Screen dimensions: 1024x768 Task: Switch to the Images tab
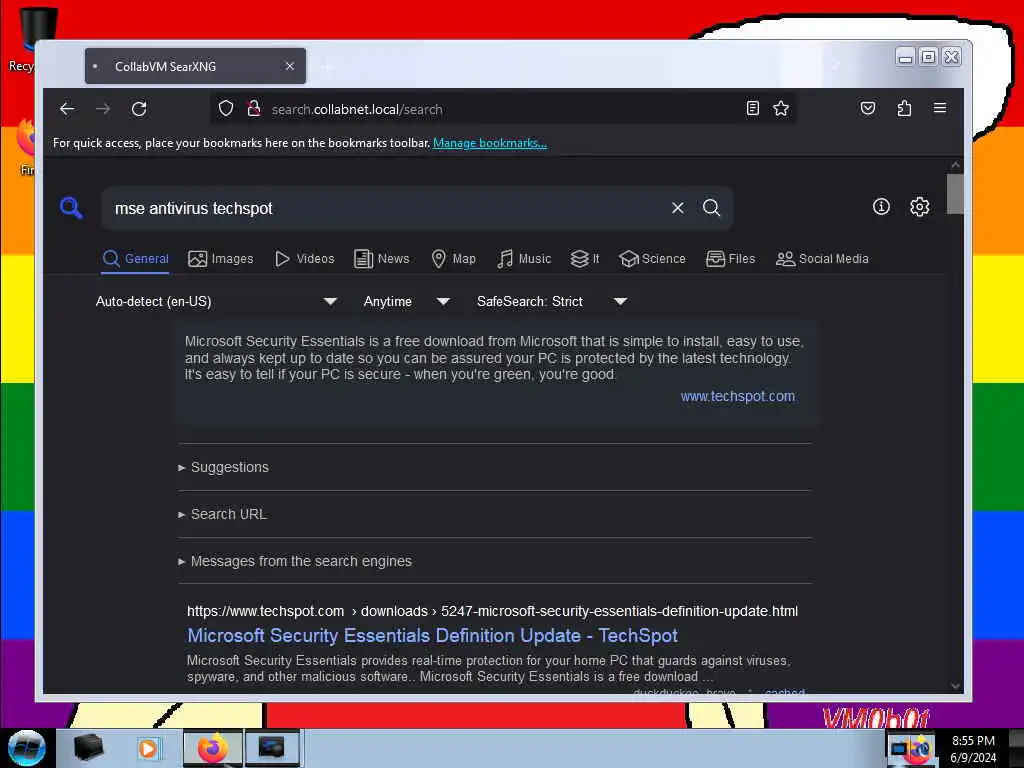pos(221,259)
